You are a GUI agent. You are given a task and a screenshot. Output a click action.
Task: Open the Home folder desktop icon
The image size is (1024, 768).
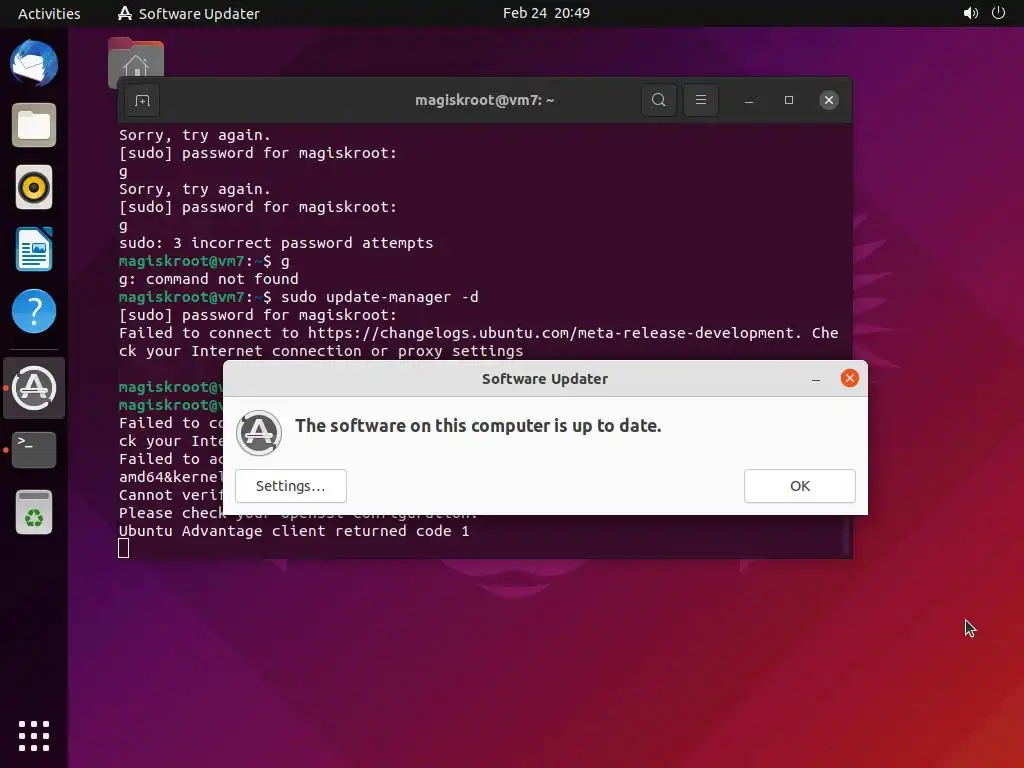(136, 61)
